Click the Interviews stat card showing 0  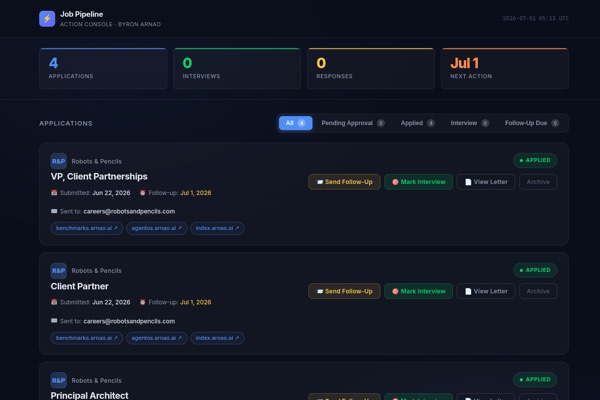tap(237, 69)
